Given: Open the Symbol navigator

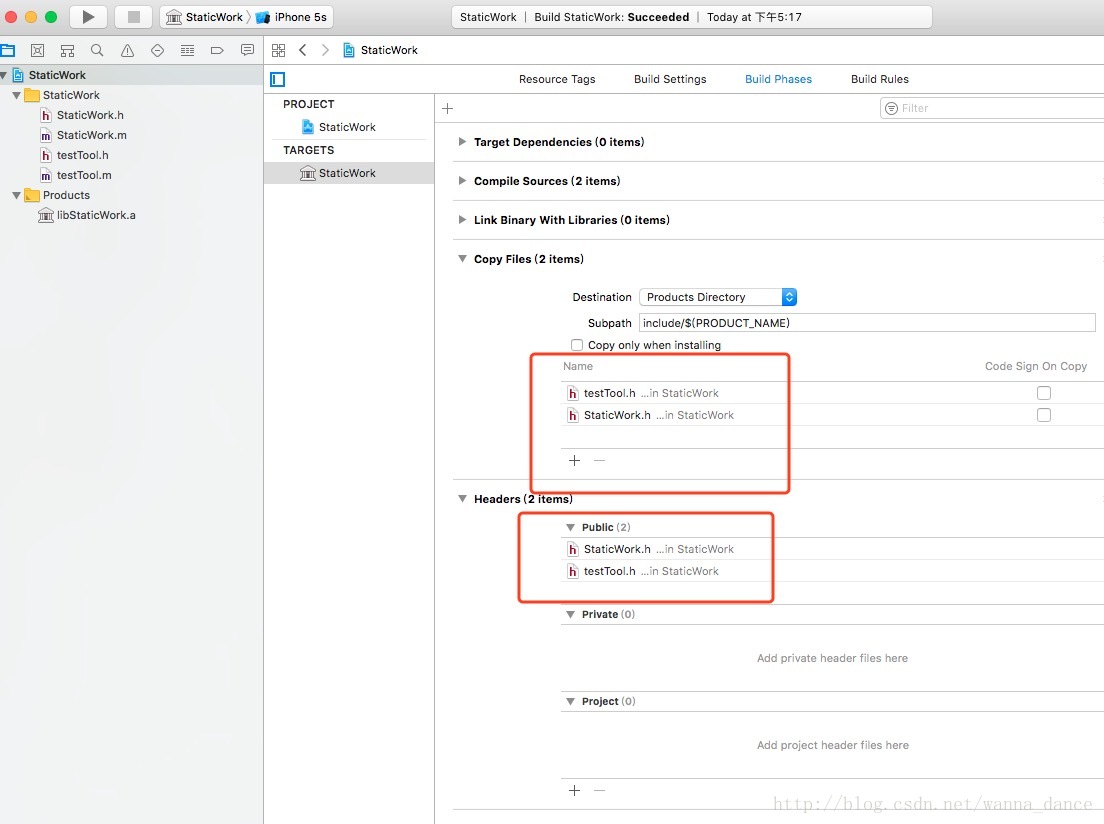Looking at the screenshot, I should tap(37, 50).
